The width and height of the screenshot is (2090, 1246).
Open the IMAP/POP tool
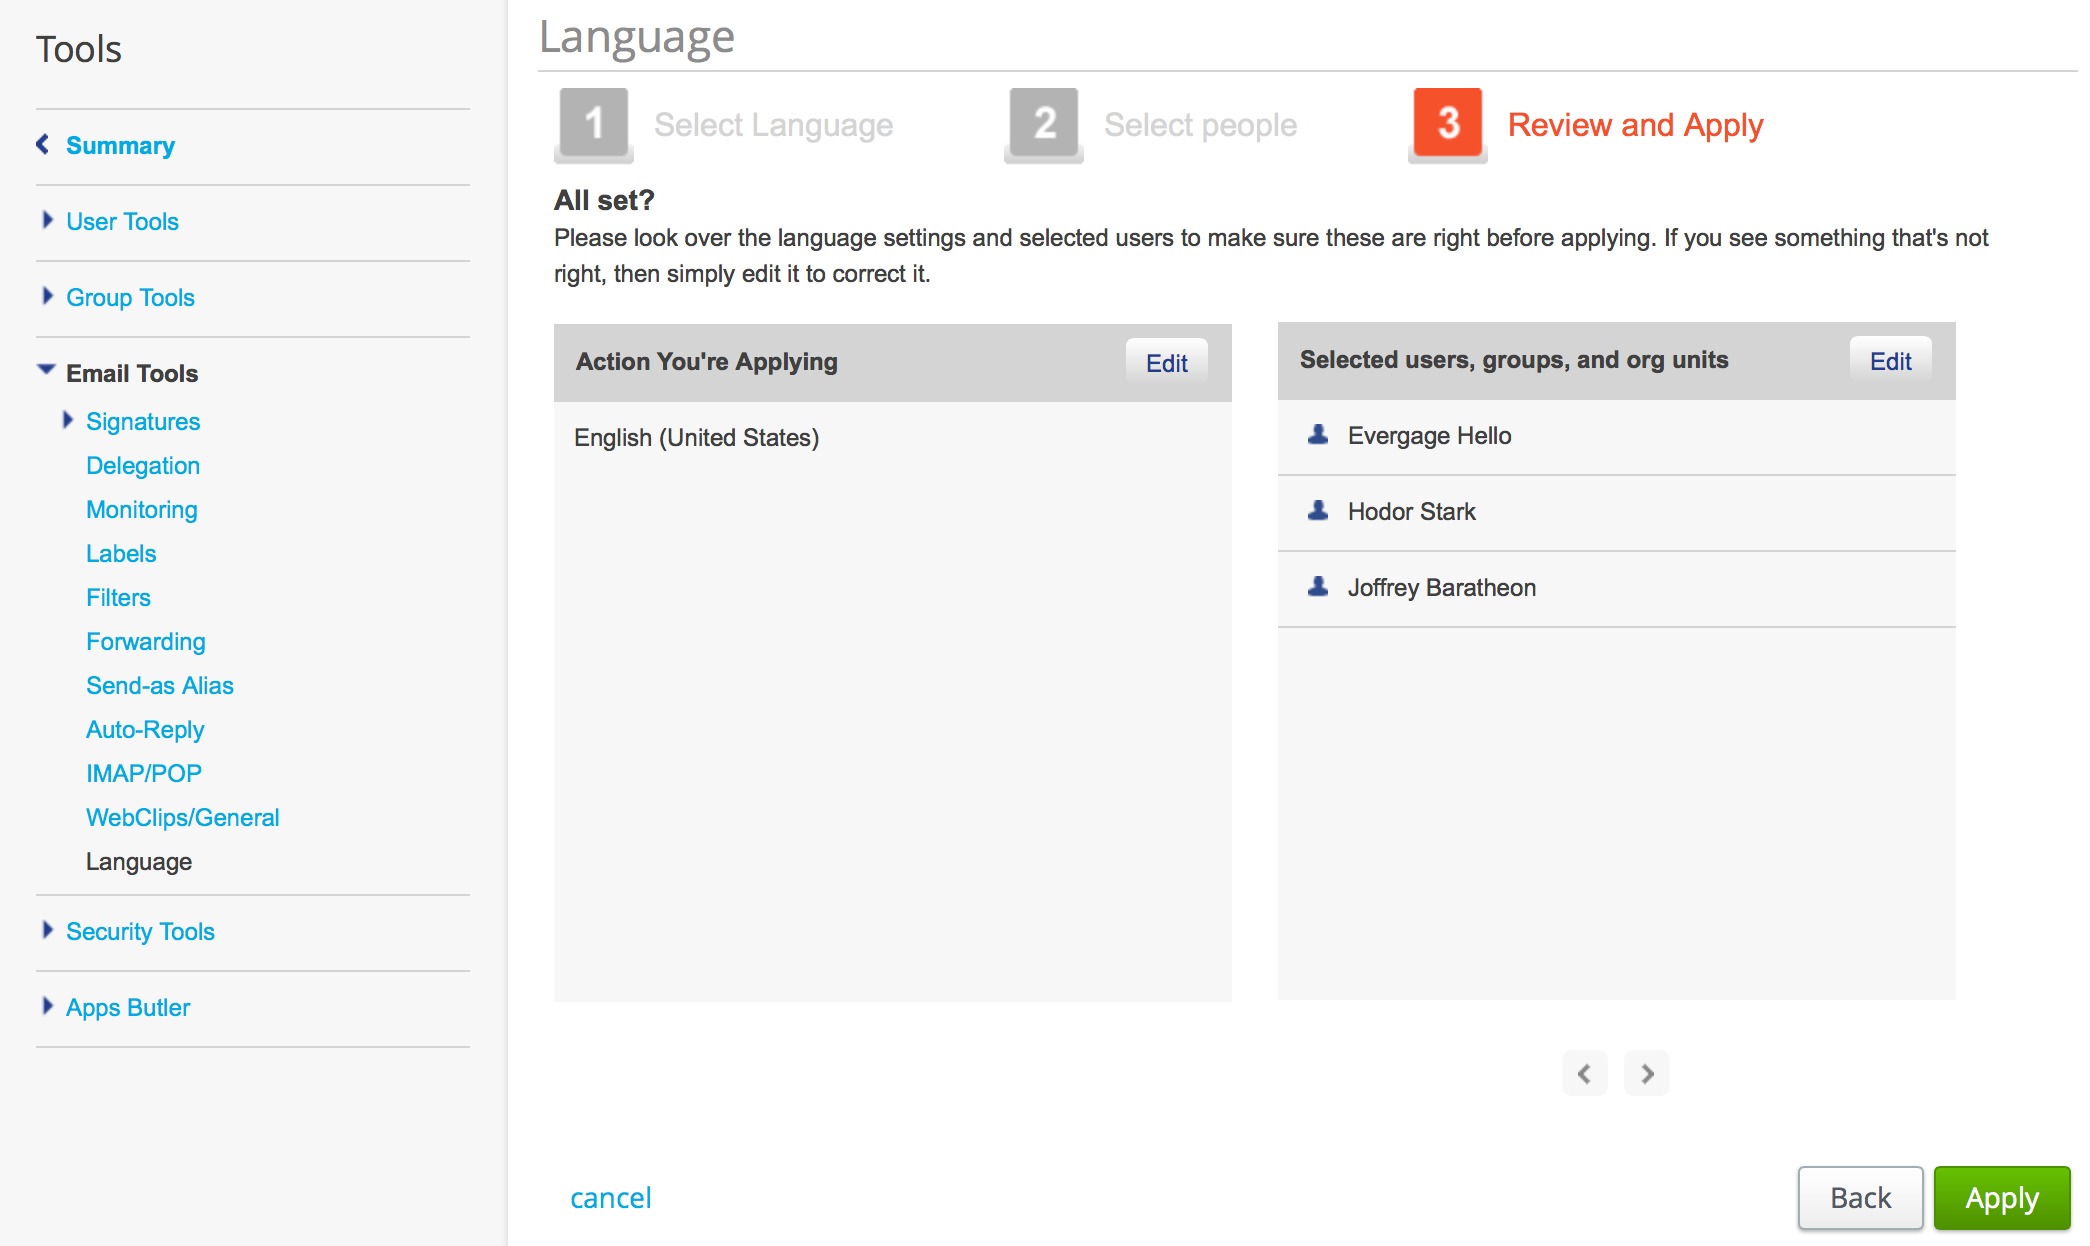[x=144, y=774]
